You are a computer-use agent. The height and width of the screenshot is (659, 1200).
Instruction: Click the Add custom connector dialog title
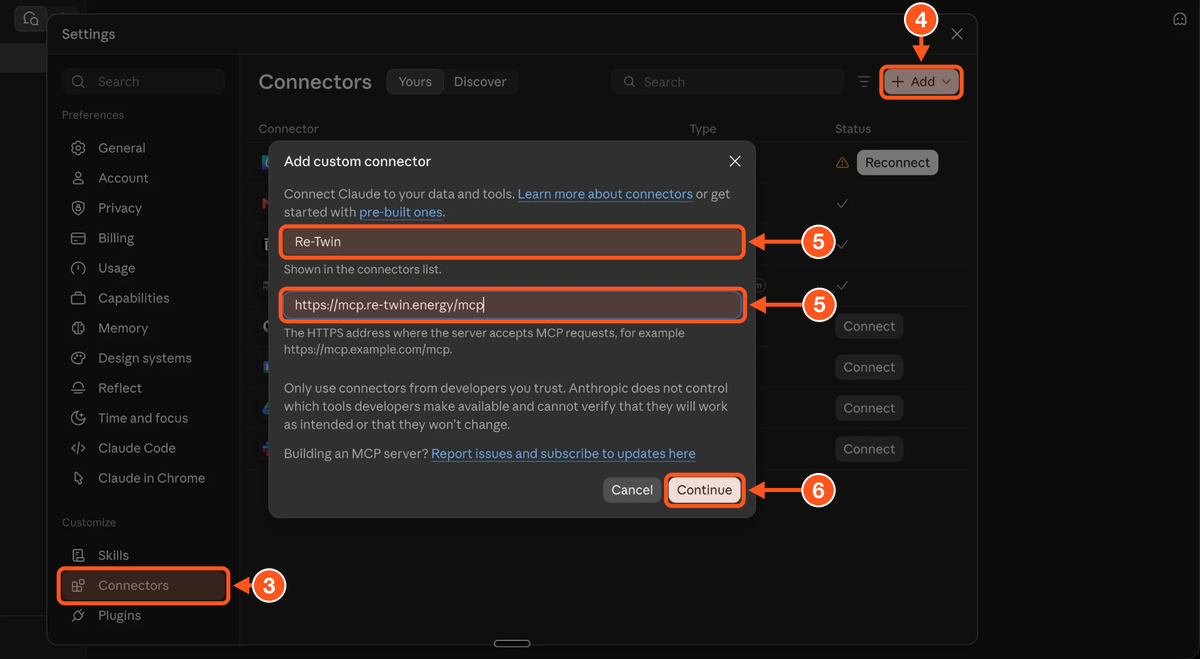click(357, 161)
